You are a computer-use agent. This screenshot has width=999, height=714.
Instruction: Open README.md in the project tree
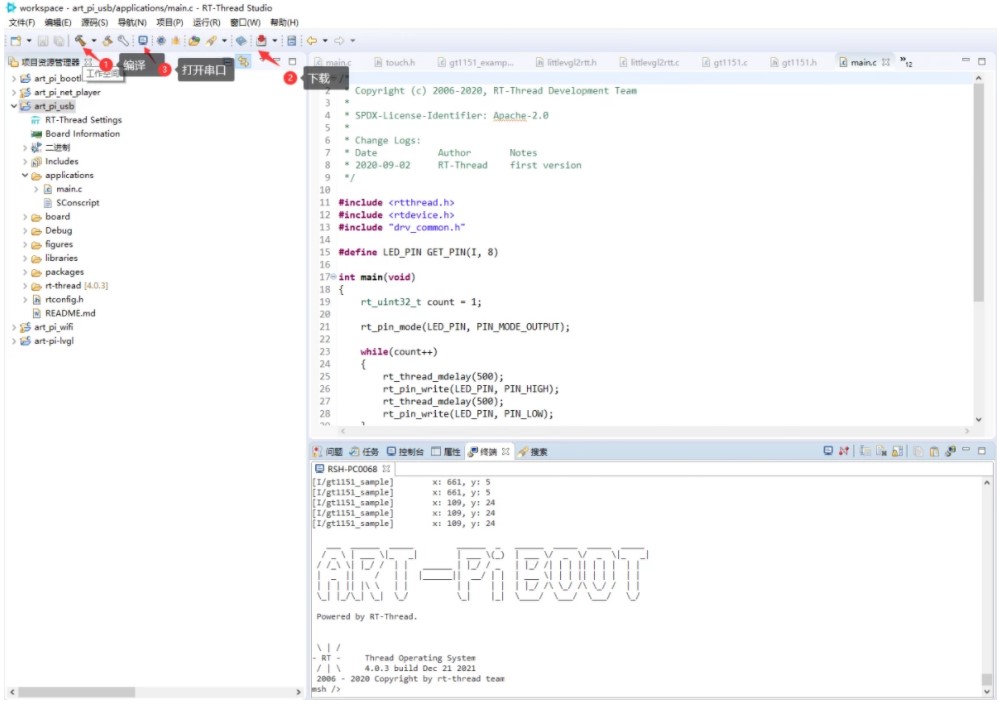tap(69, 313)
